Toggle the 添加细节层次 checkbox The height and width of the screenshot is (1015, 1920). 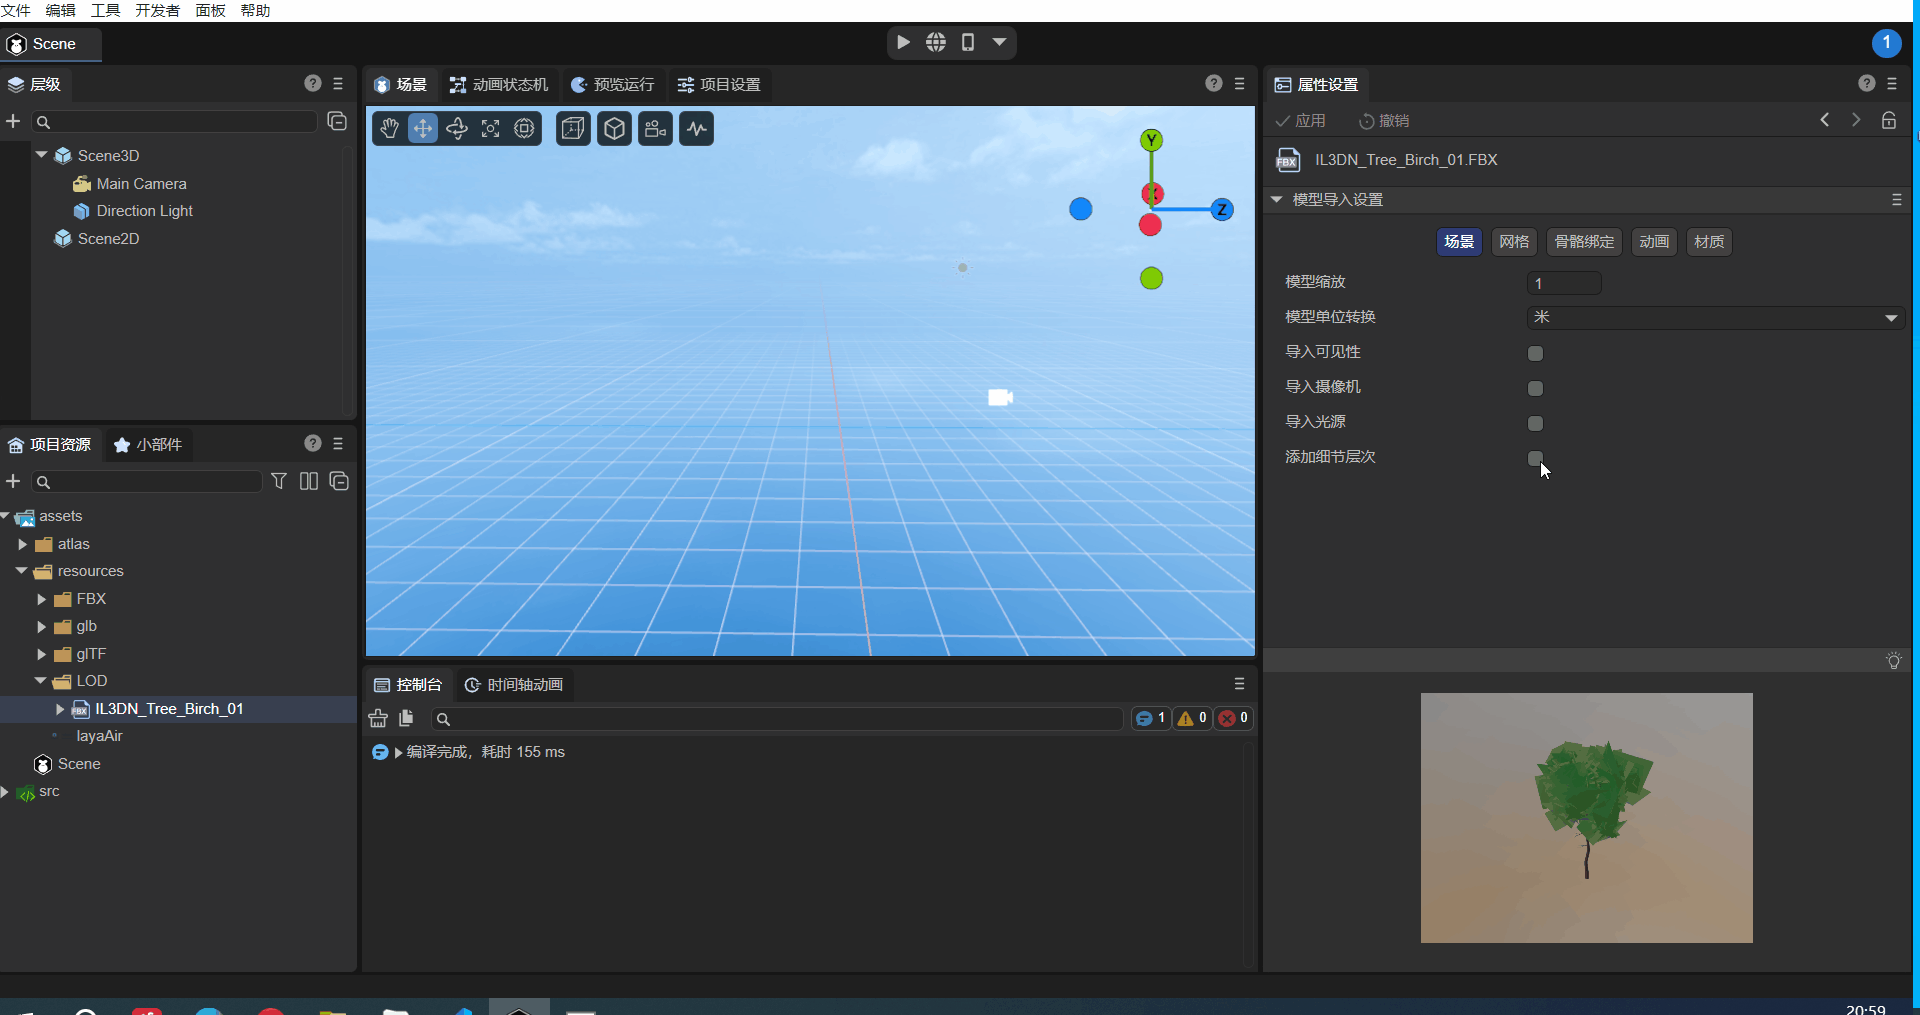[1535, 458]
